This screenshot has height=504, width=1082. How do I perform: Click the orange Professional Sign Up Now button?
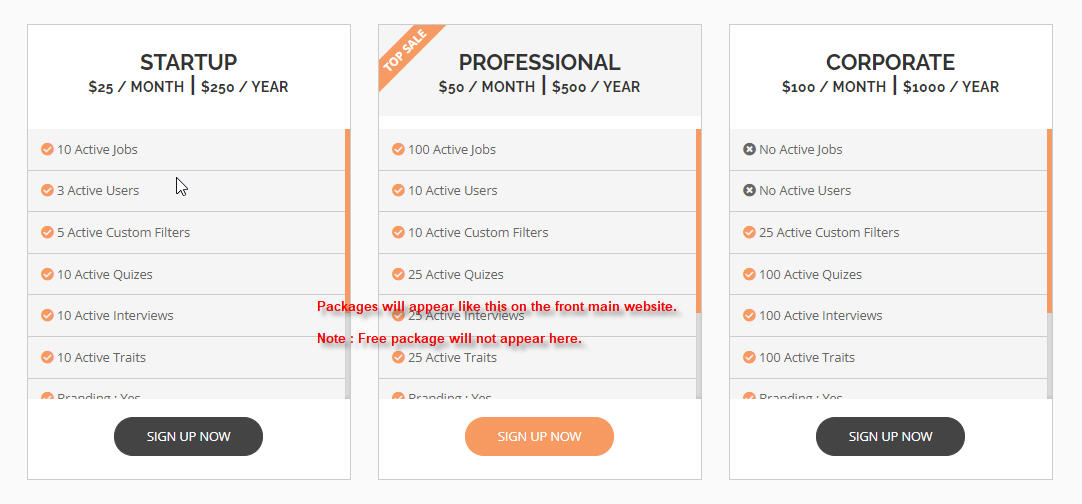pos(539,436)
